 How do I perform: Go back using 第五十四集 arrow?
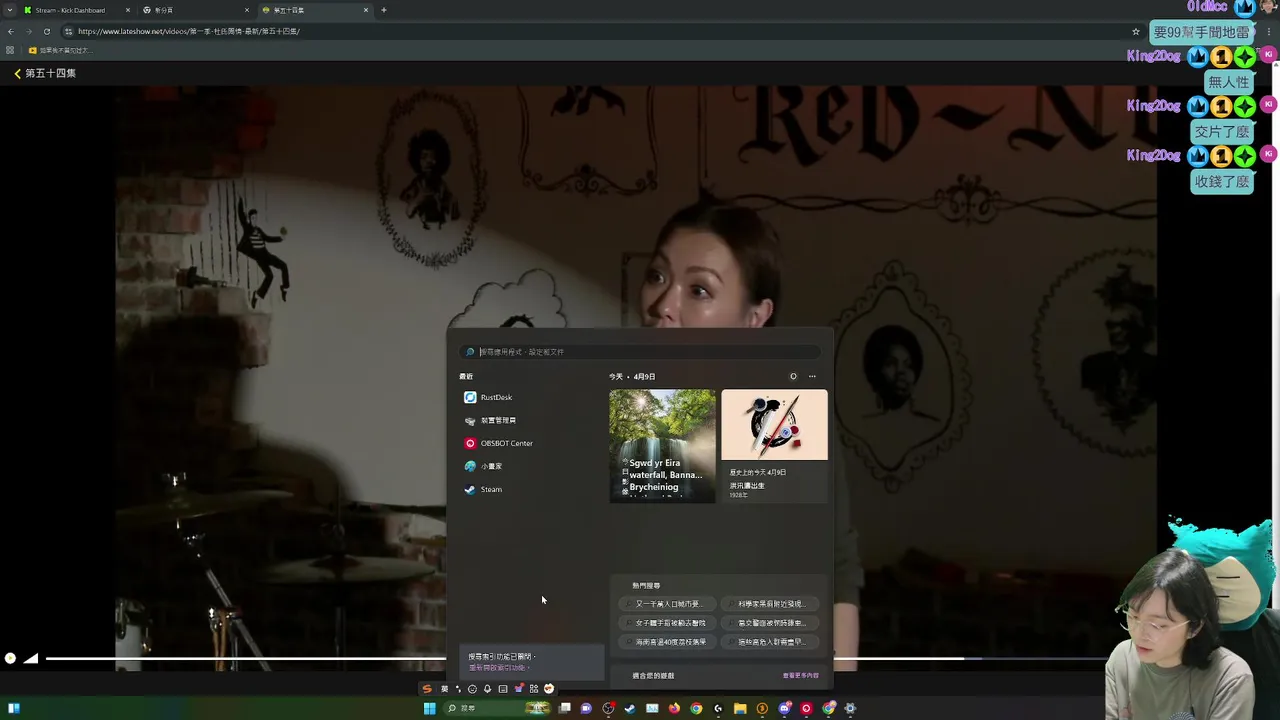click(17, 73)
